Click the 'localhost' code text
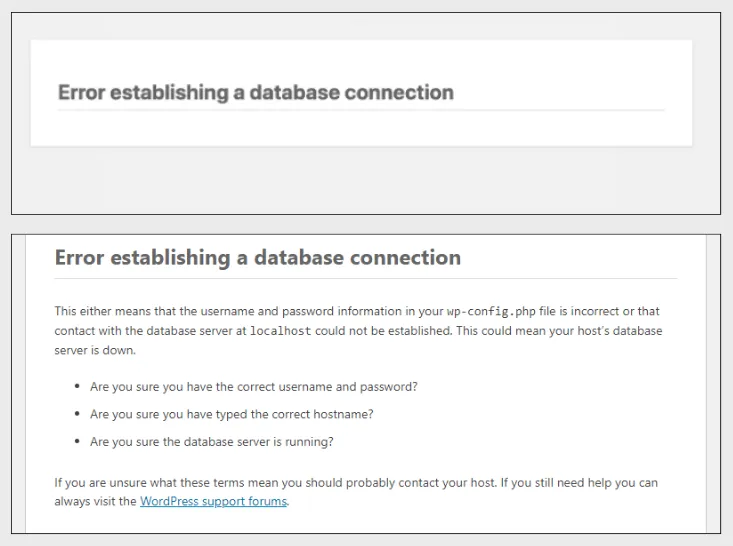This screenshot has height=546, width=733. pos(280,331)
